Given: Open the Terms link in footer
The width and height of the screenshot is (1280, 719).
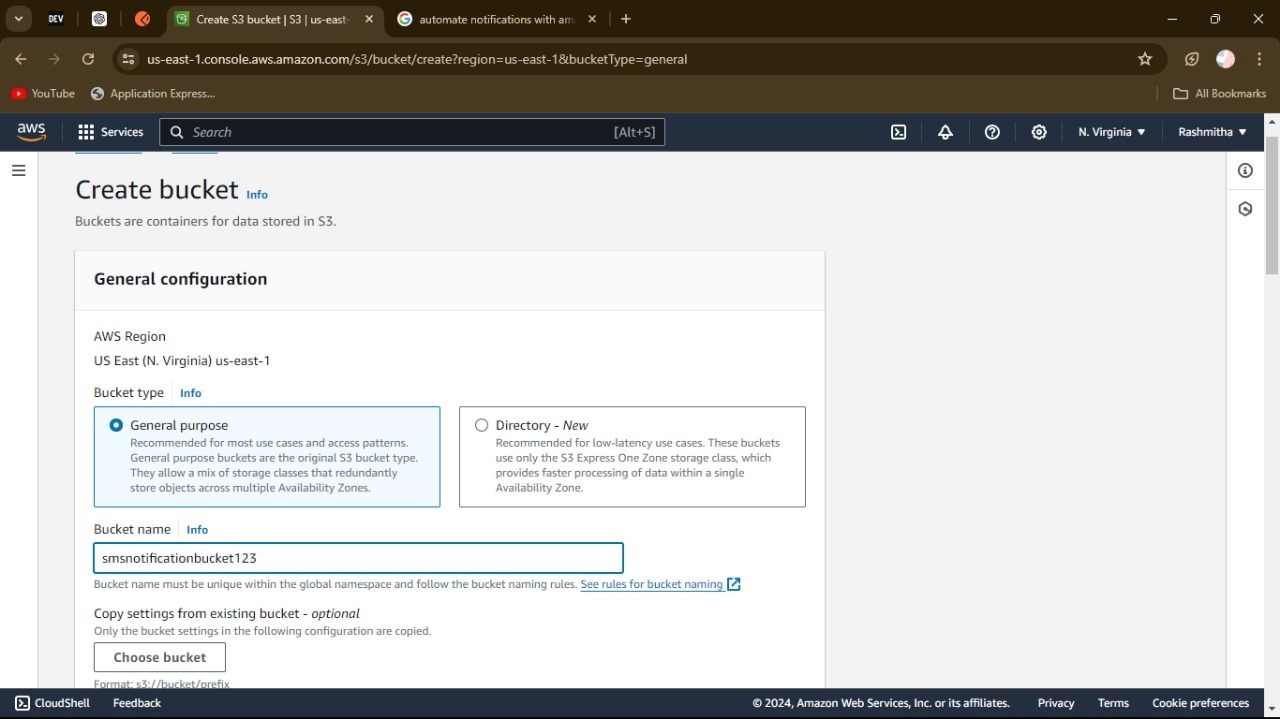Looking at the screenshot, I should point(1113,703).
